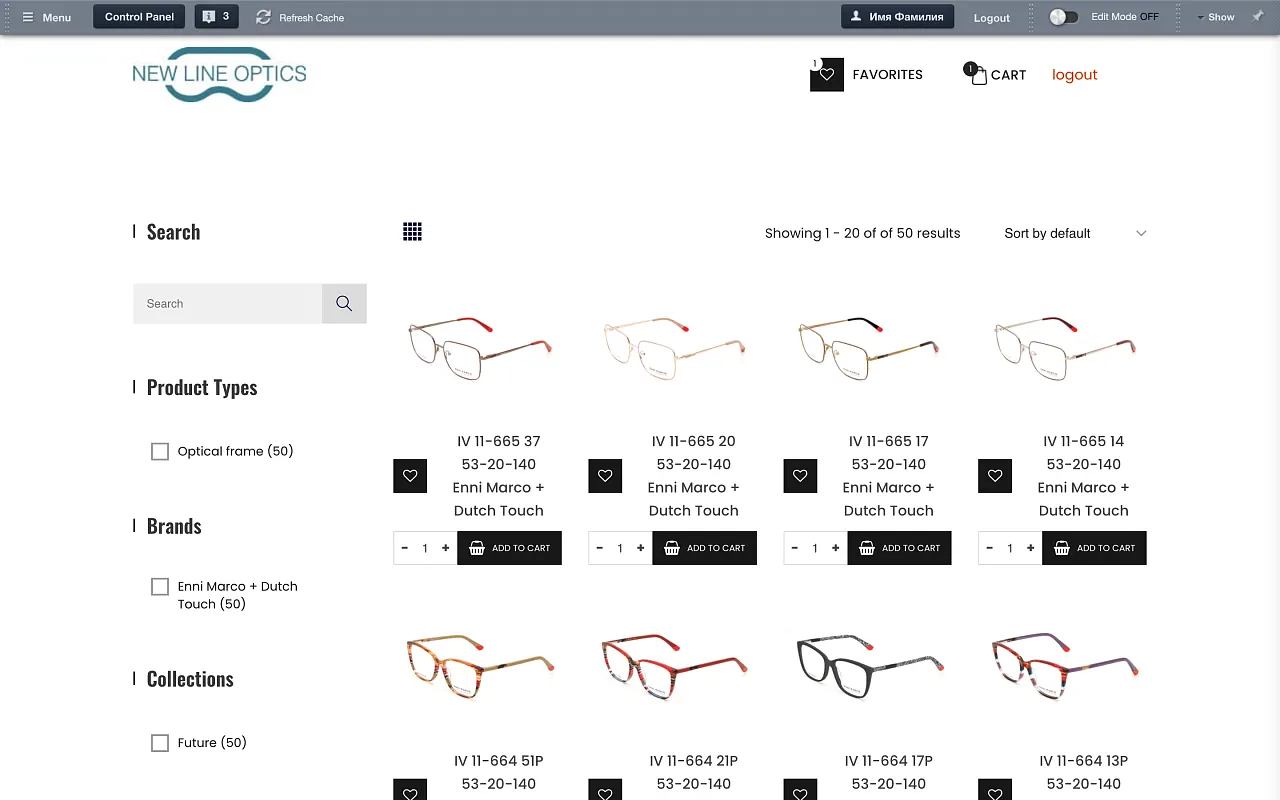Add IV 11-665 20 to cart

click(x=704, y=548)
